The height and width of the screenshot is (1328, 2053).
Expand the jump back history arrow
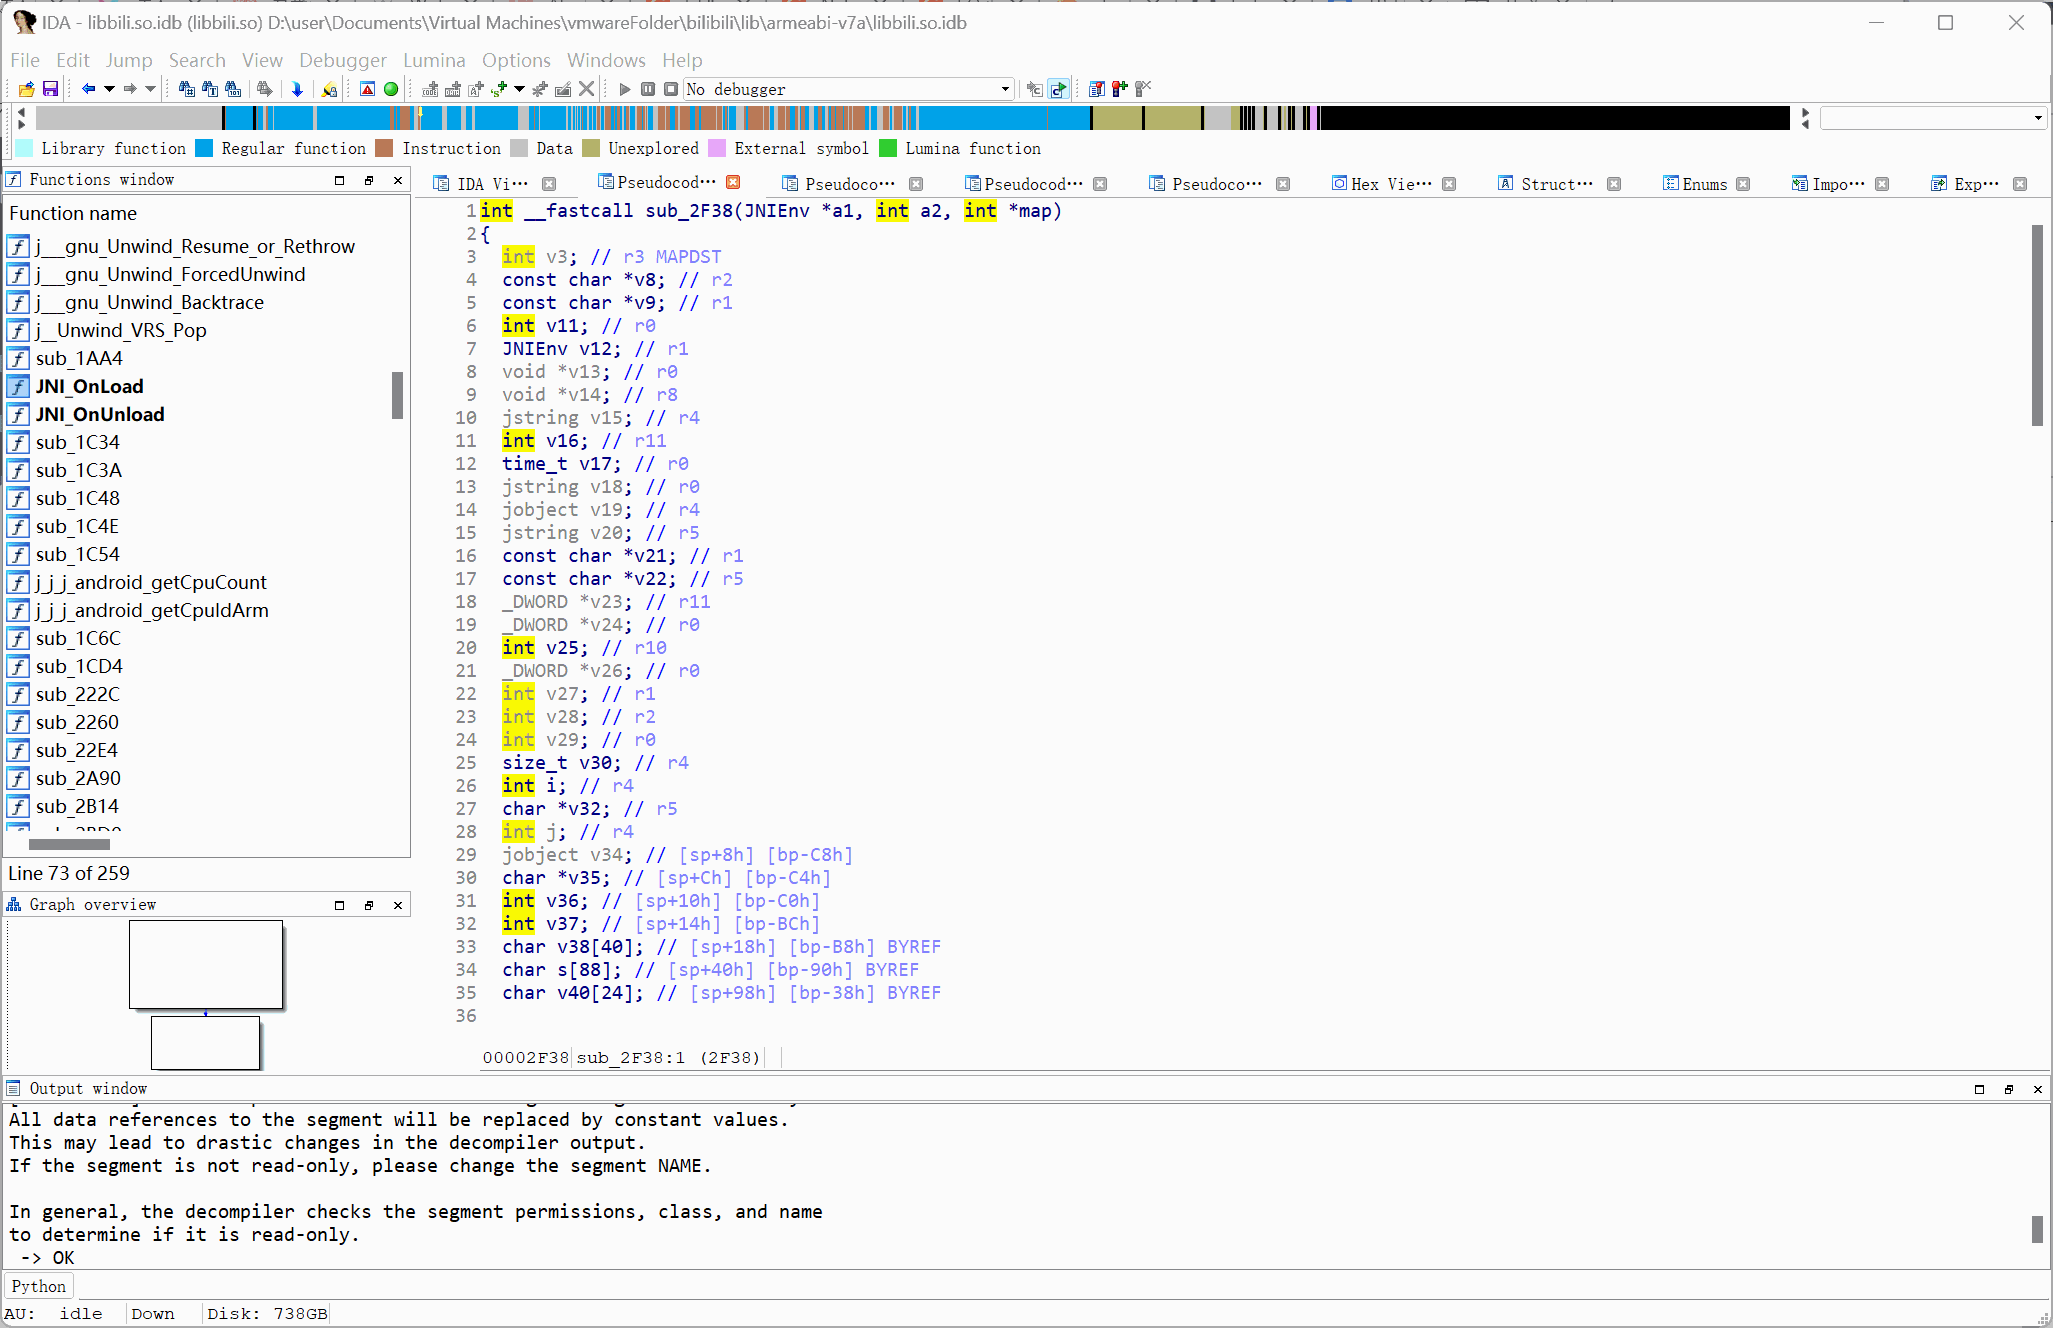click(109, 89)
